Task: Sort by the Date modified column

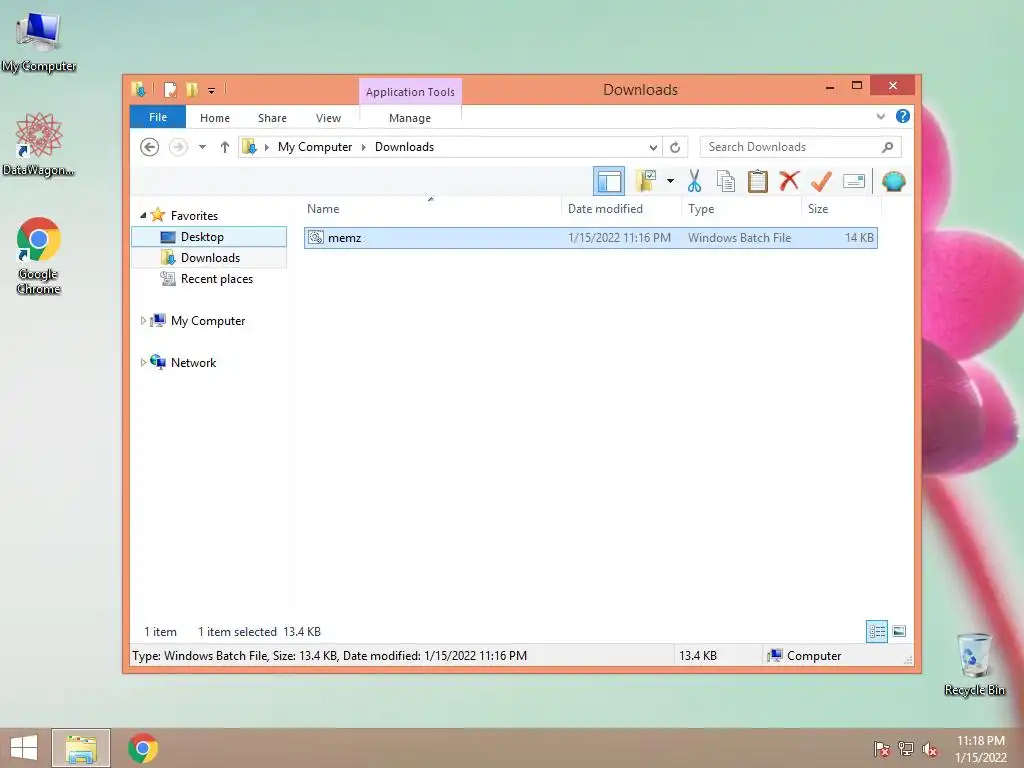Action: pyautogui.click(x=620, y=208)
